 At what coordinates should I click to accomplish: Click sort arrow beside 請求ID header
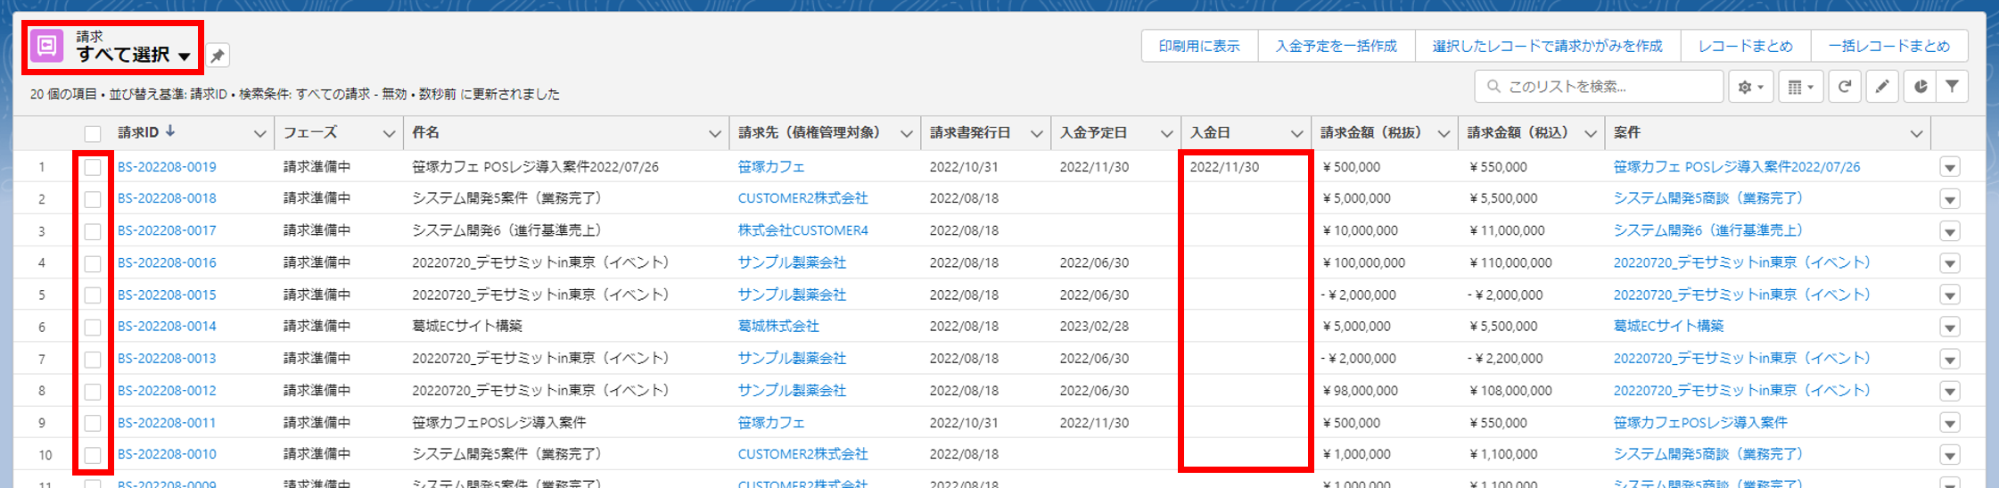click(171, 131)
